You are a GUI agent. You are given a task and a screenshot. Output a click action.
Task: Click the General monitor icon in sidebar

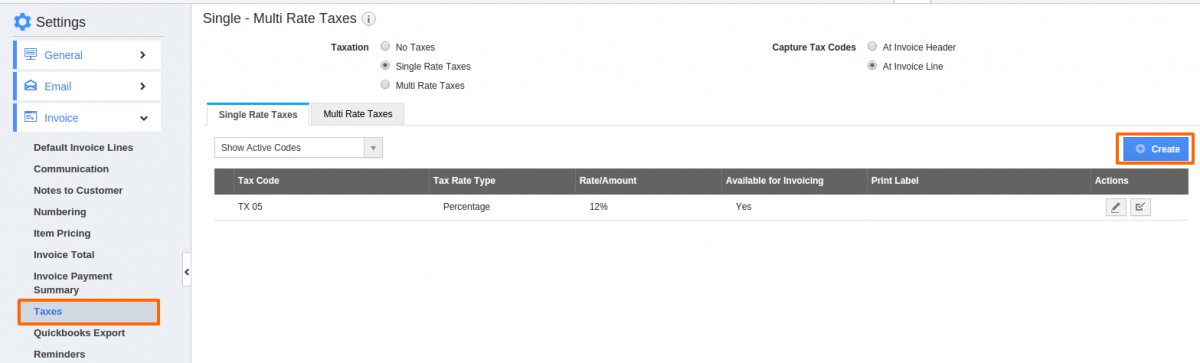pyautogui.click(x=30, y=55)
